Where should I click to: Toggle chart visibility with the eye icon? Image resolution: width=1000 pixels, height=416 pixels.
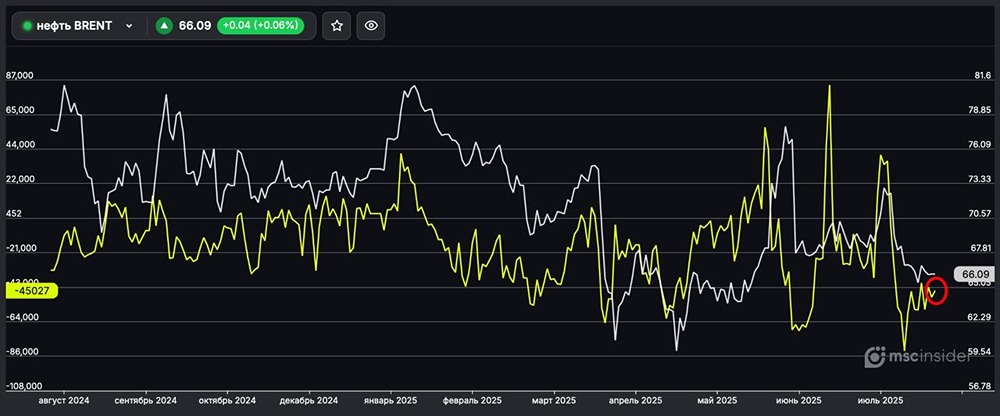[x=371, y=26]
